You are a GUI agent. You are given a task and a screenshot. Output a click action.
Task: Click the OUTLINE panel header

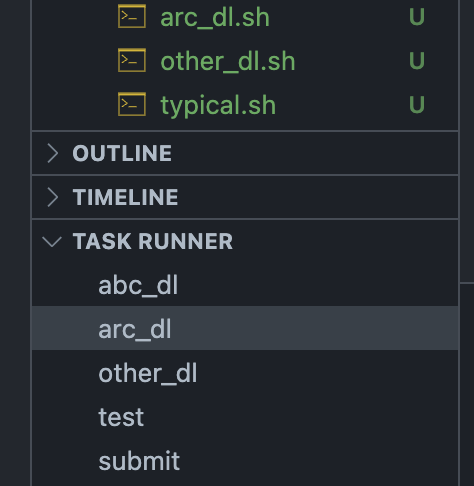point(245,153)
